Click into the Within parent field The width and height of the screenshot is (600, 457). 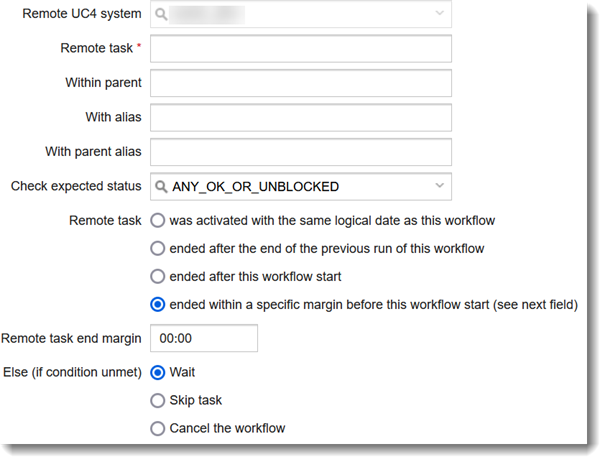pos(301,83)
